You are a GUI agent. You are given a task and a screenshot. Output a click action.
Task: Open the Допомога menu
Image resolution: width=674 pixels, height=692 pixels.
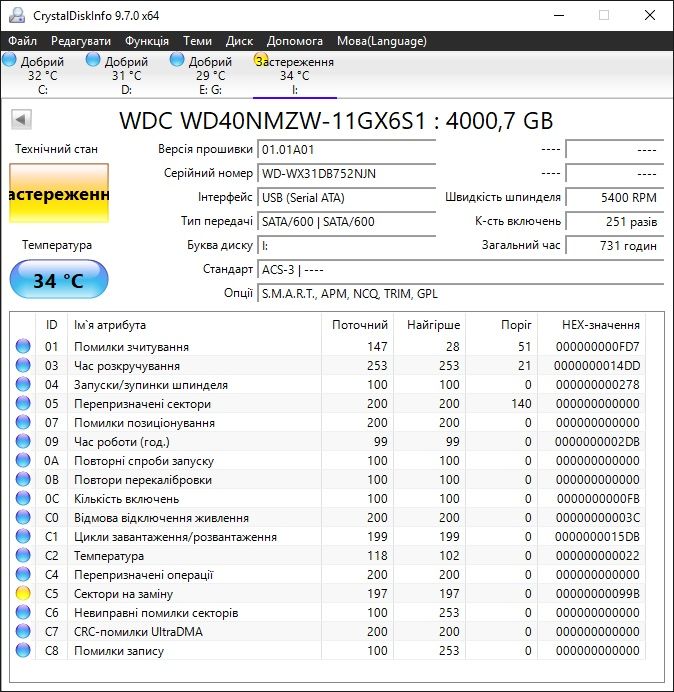point(294,41)
